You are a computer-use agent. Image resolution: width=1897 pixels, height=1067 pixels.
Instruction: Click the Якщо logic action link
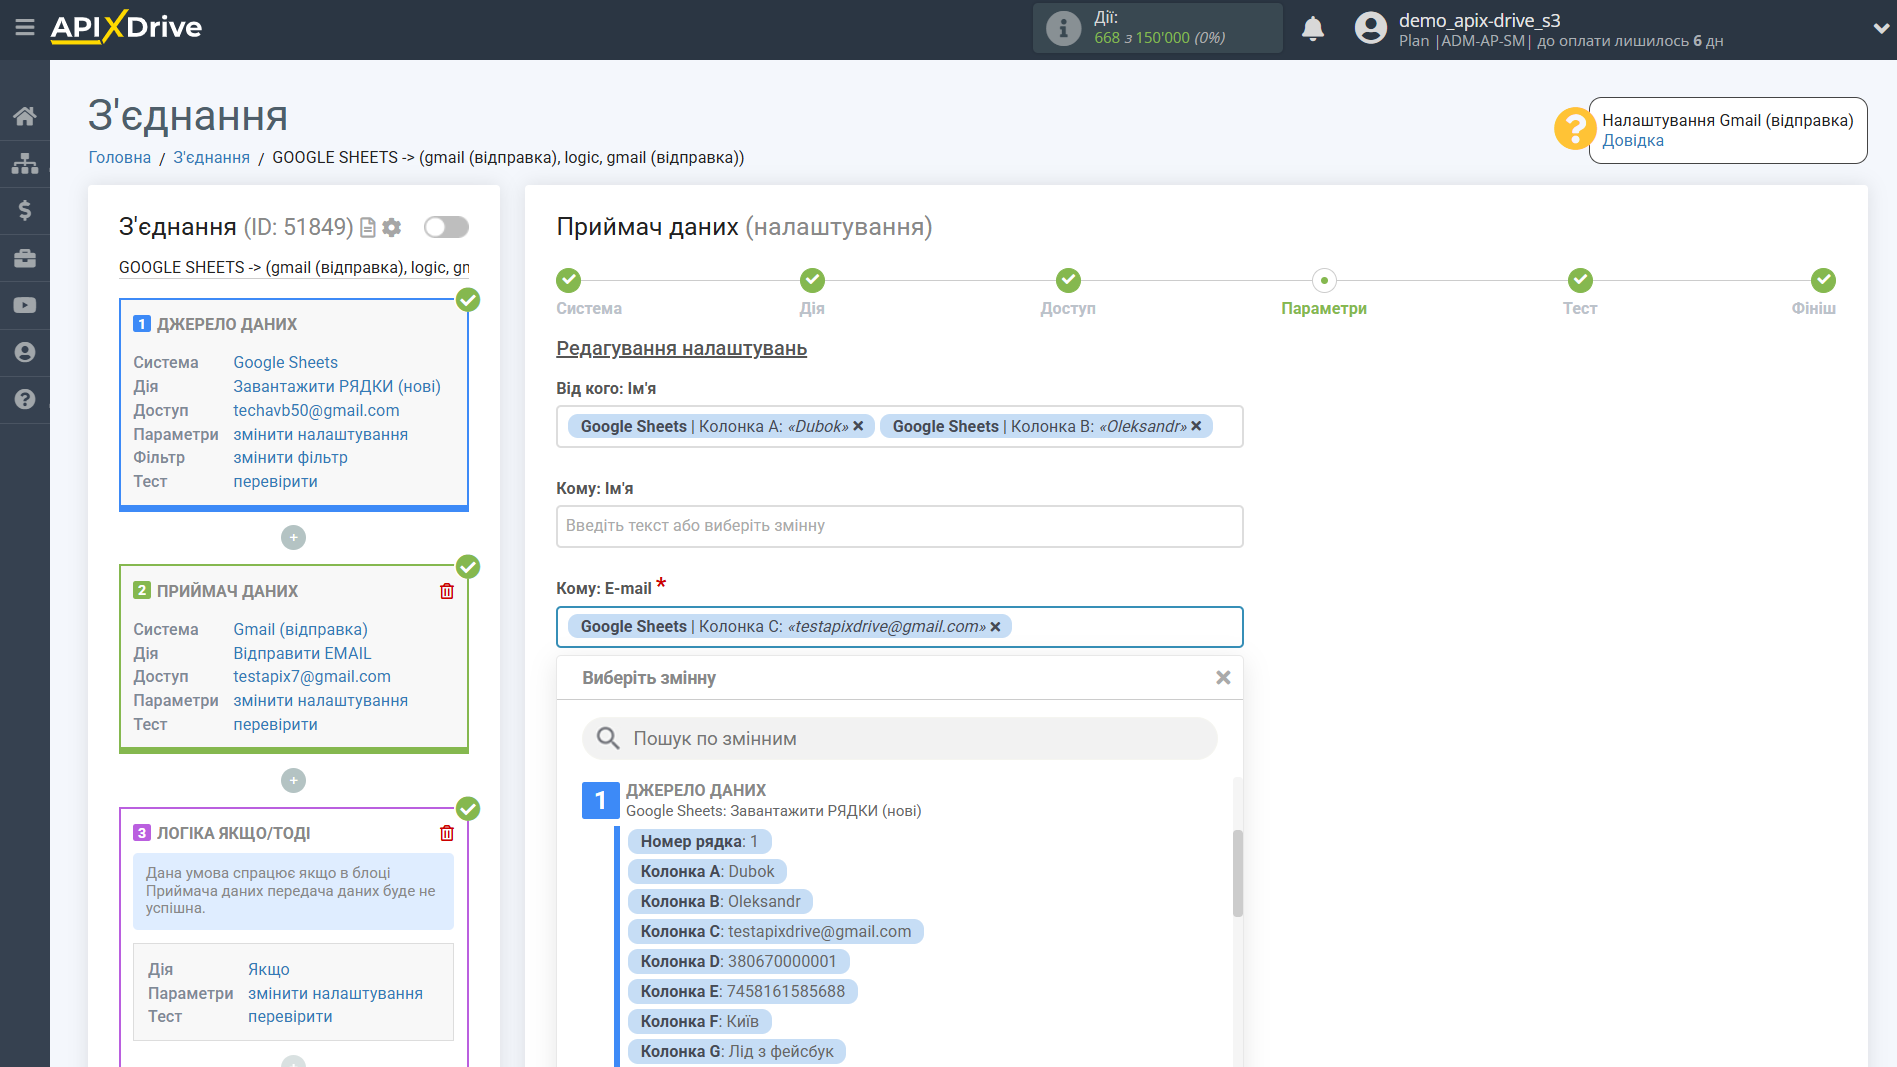coord(269,970)
